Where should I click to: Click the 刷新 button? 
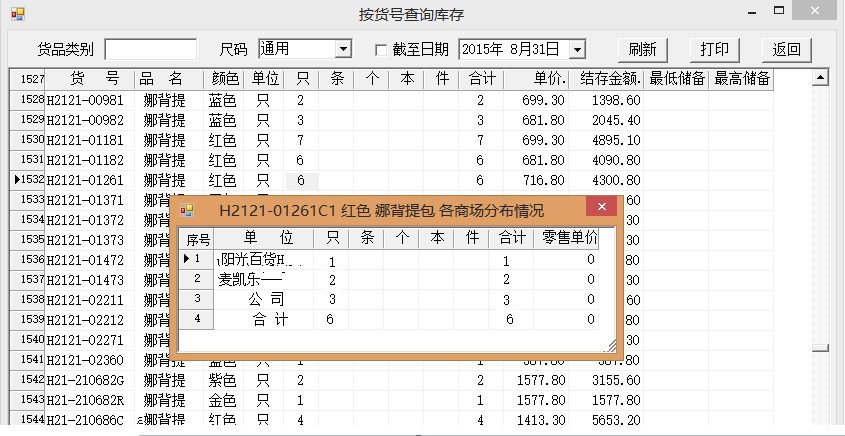click(x=642, y=49)
